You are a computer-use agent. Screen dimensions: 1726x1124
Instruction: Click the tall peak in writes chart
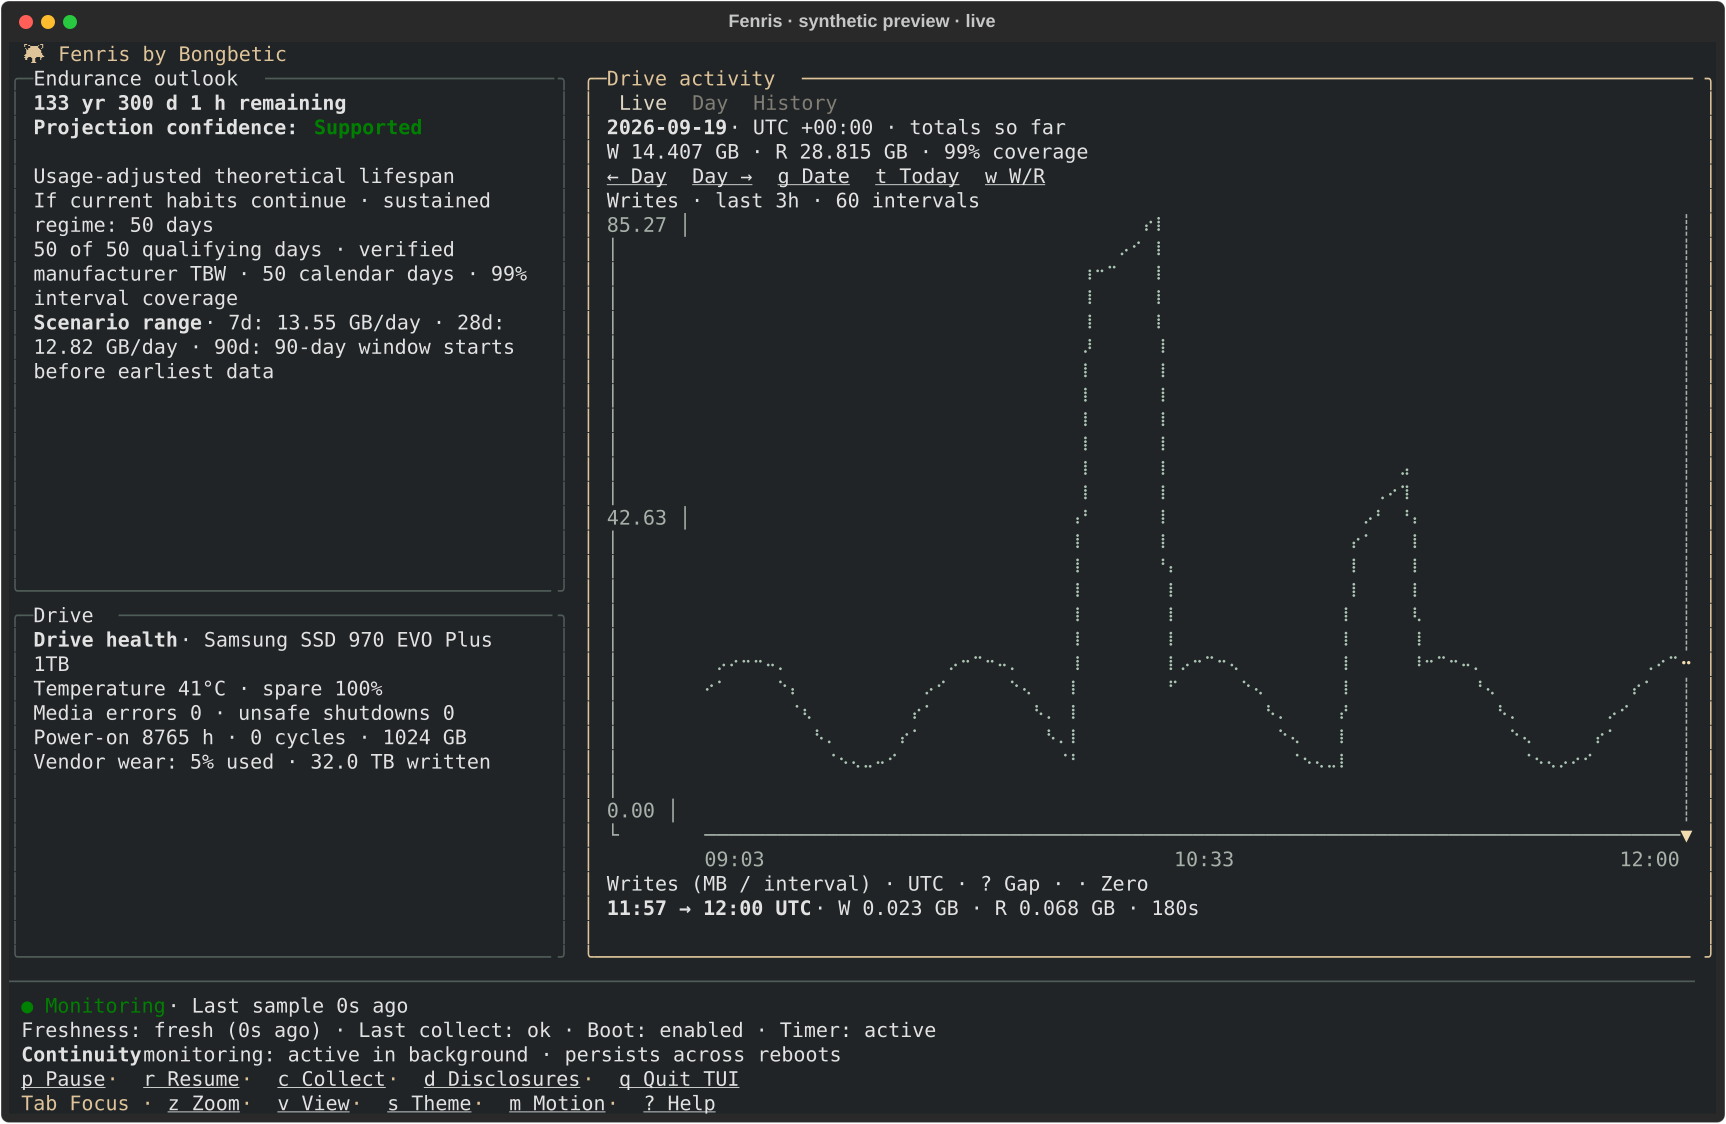click(1153, 225)
